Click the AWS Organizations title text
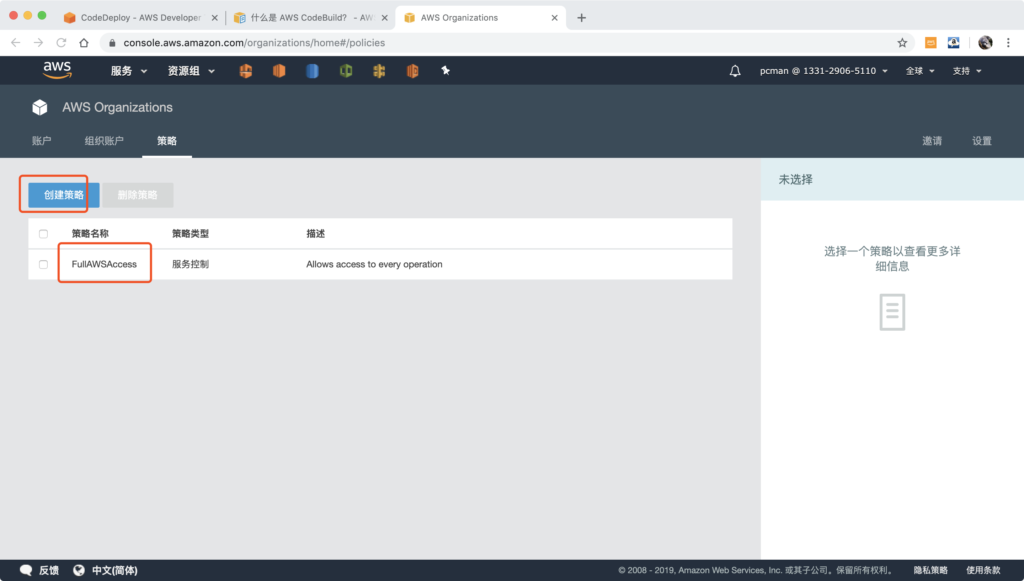Viewport: 1024px width, 581px height. point(118,107)
